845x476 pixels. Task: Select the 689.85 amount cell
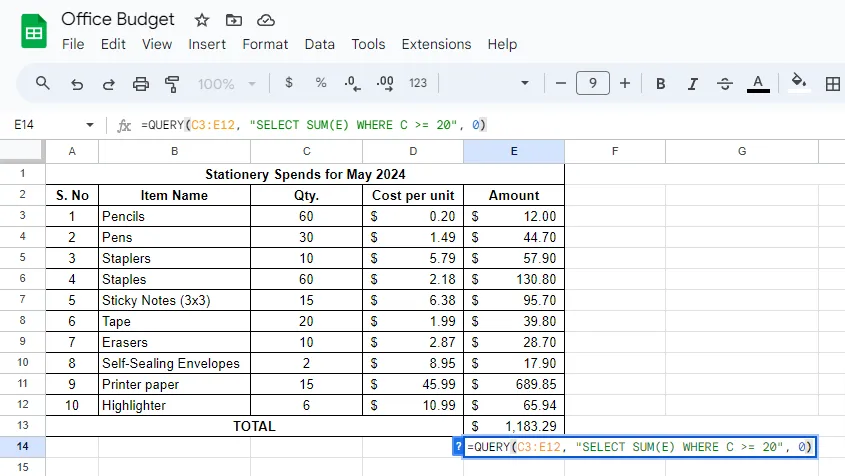514,384
